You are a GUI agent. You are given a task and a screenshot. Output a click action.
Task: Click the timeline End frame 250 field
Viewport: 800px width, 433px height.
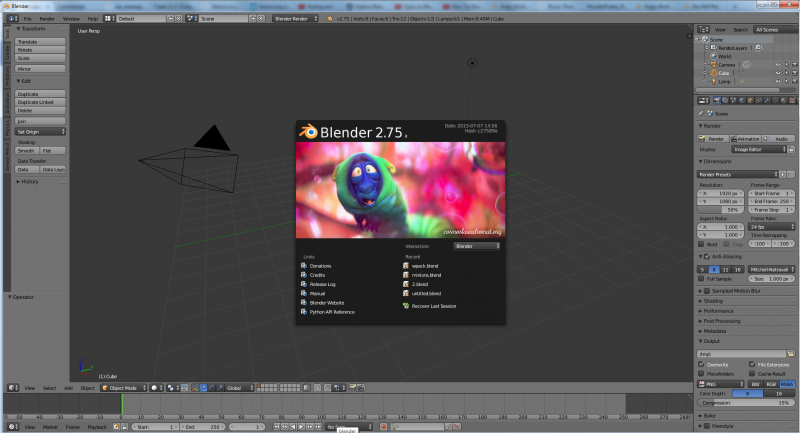click(201, 426)
